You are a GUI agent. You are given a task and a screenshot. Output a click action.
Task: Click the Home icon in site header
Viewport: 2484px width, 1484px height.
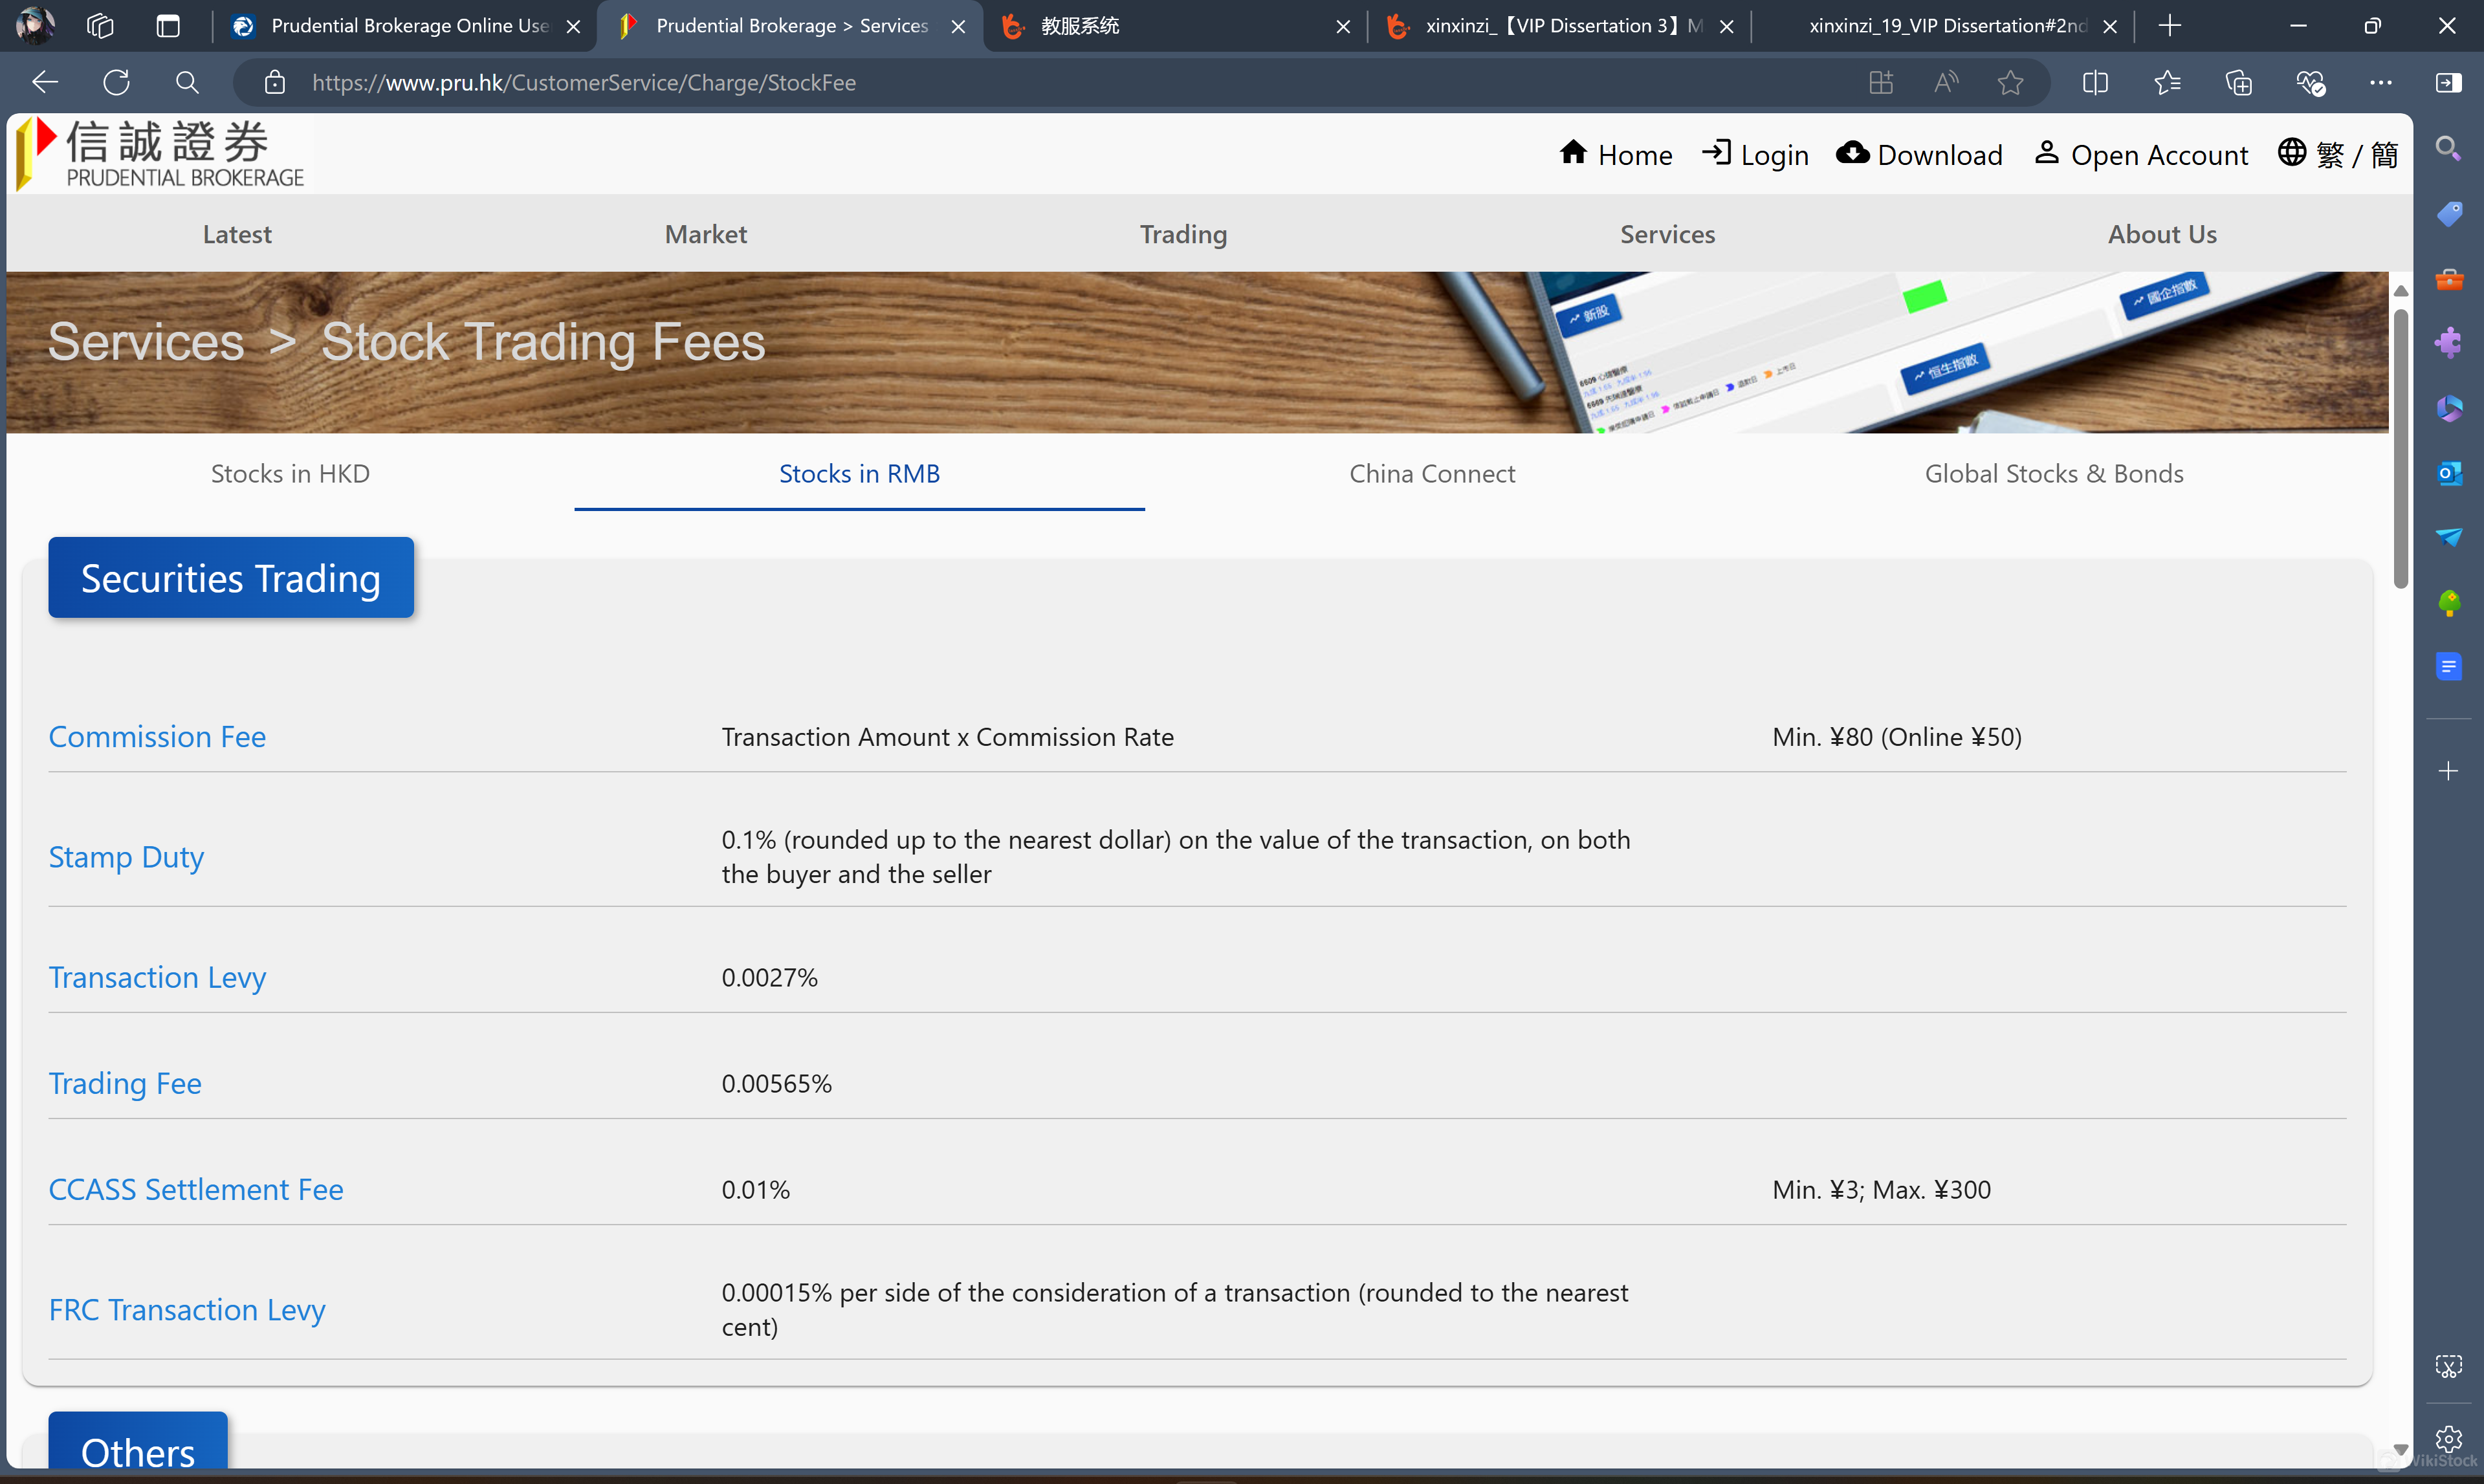(x=1573, y=153)
